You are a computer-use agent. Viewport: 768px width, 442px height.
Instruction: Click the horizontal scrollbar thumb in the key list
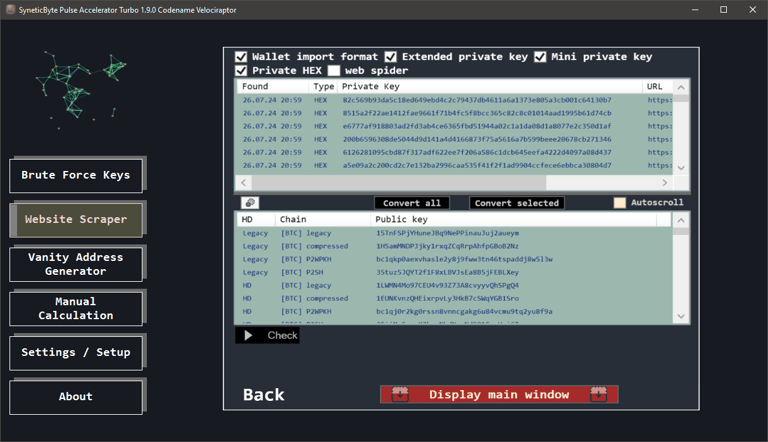(x=399, y=182)
